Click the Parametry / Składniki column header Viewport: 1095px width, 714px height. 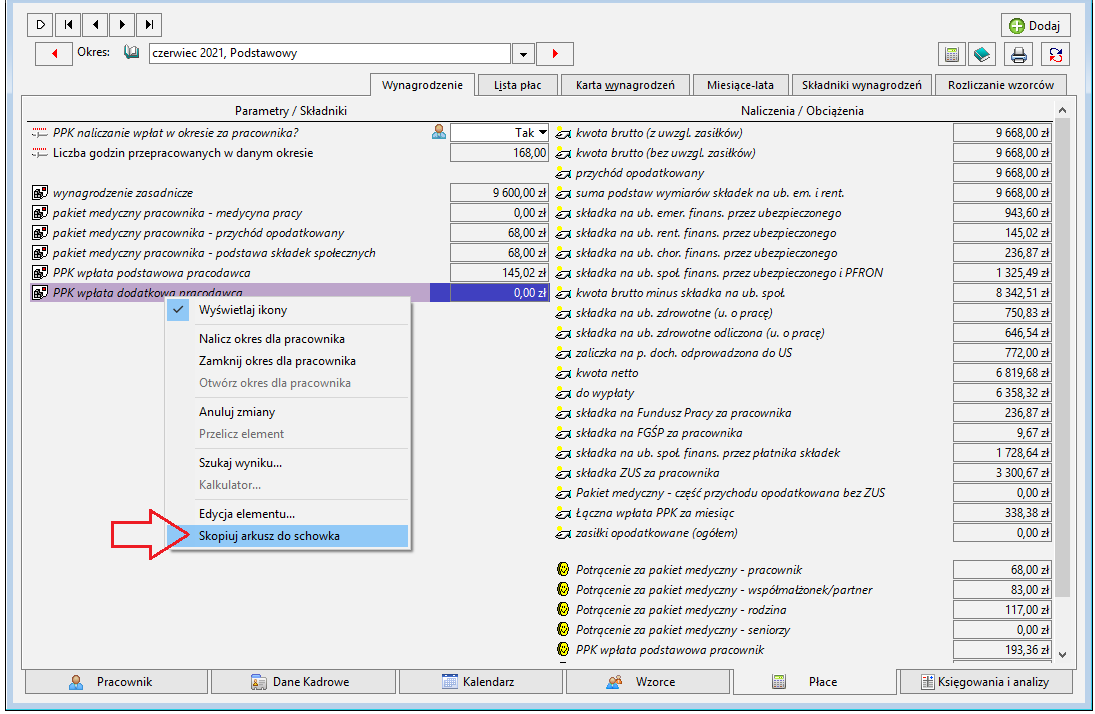point(291,110)
